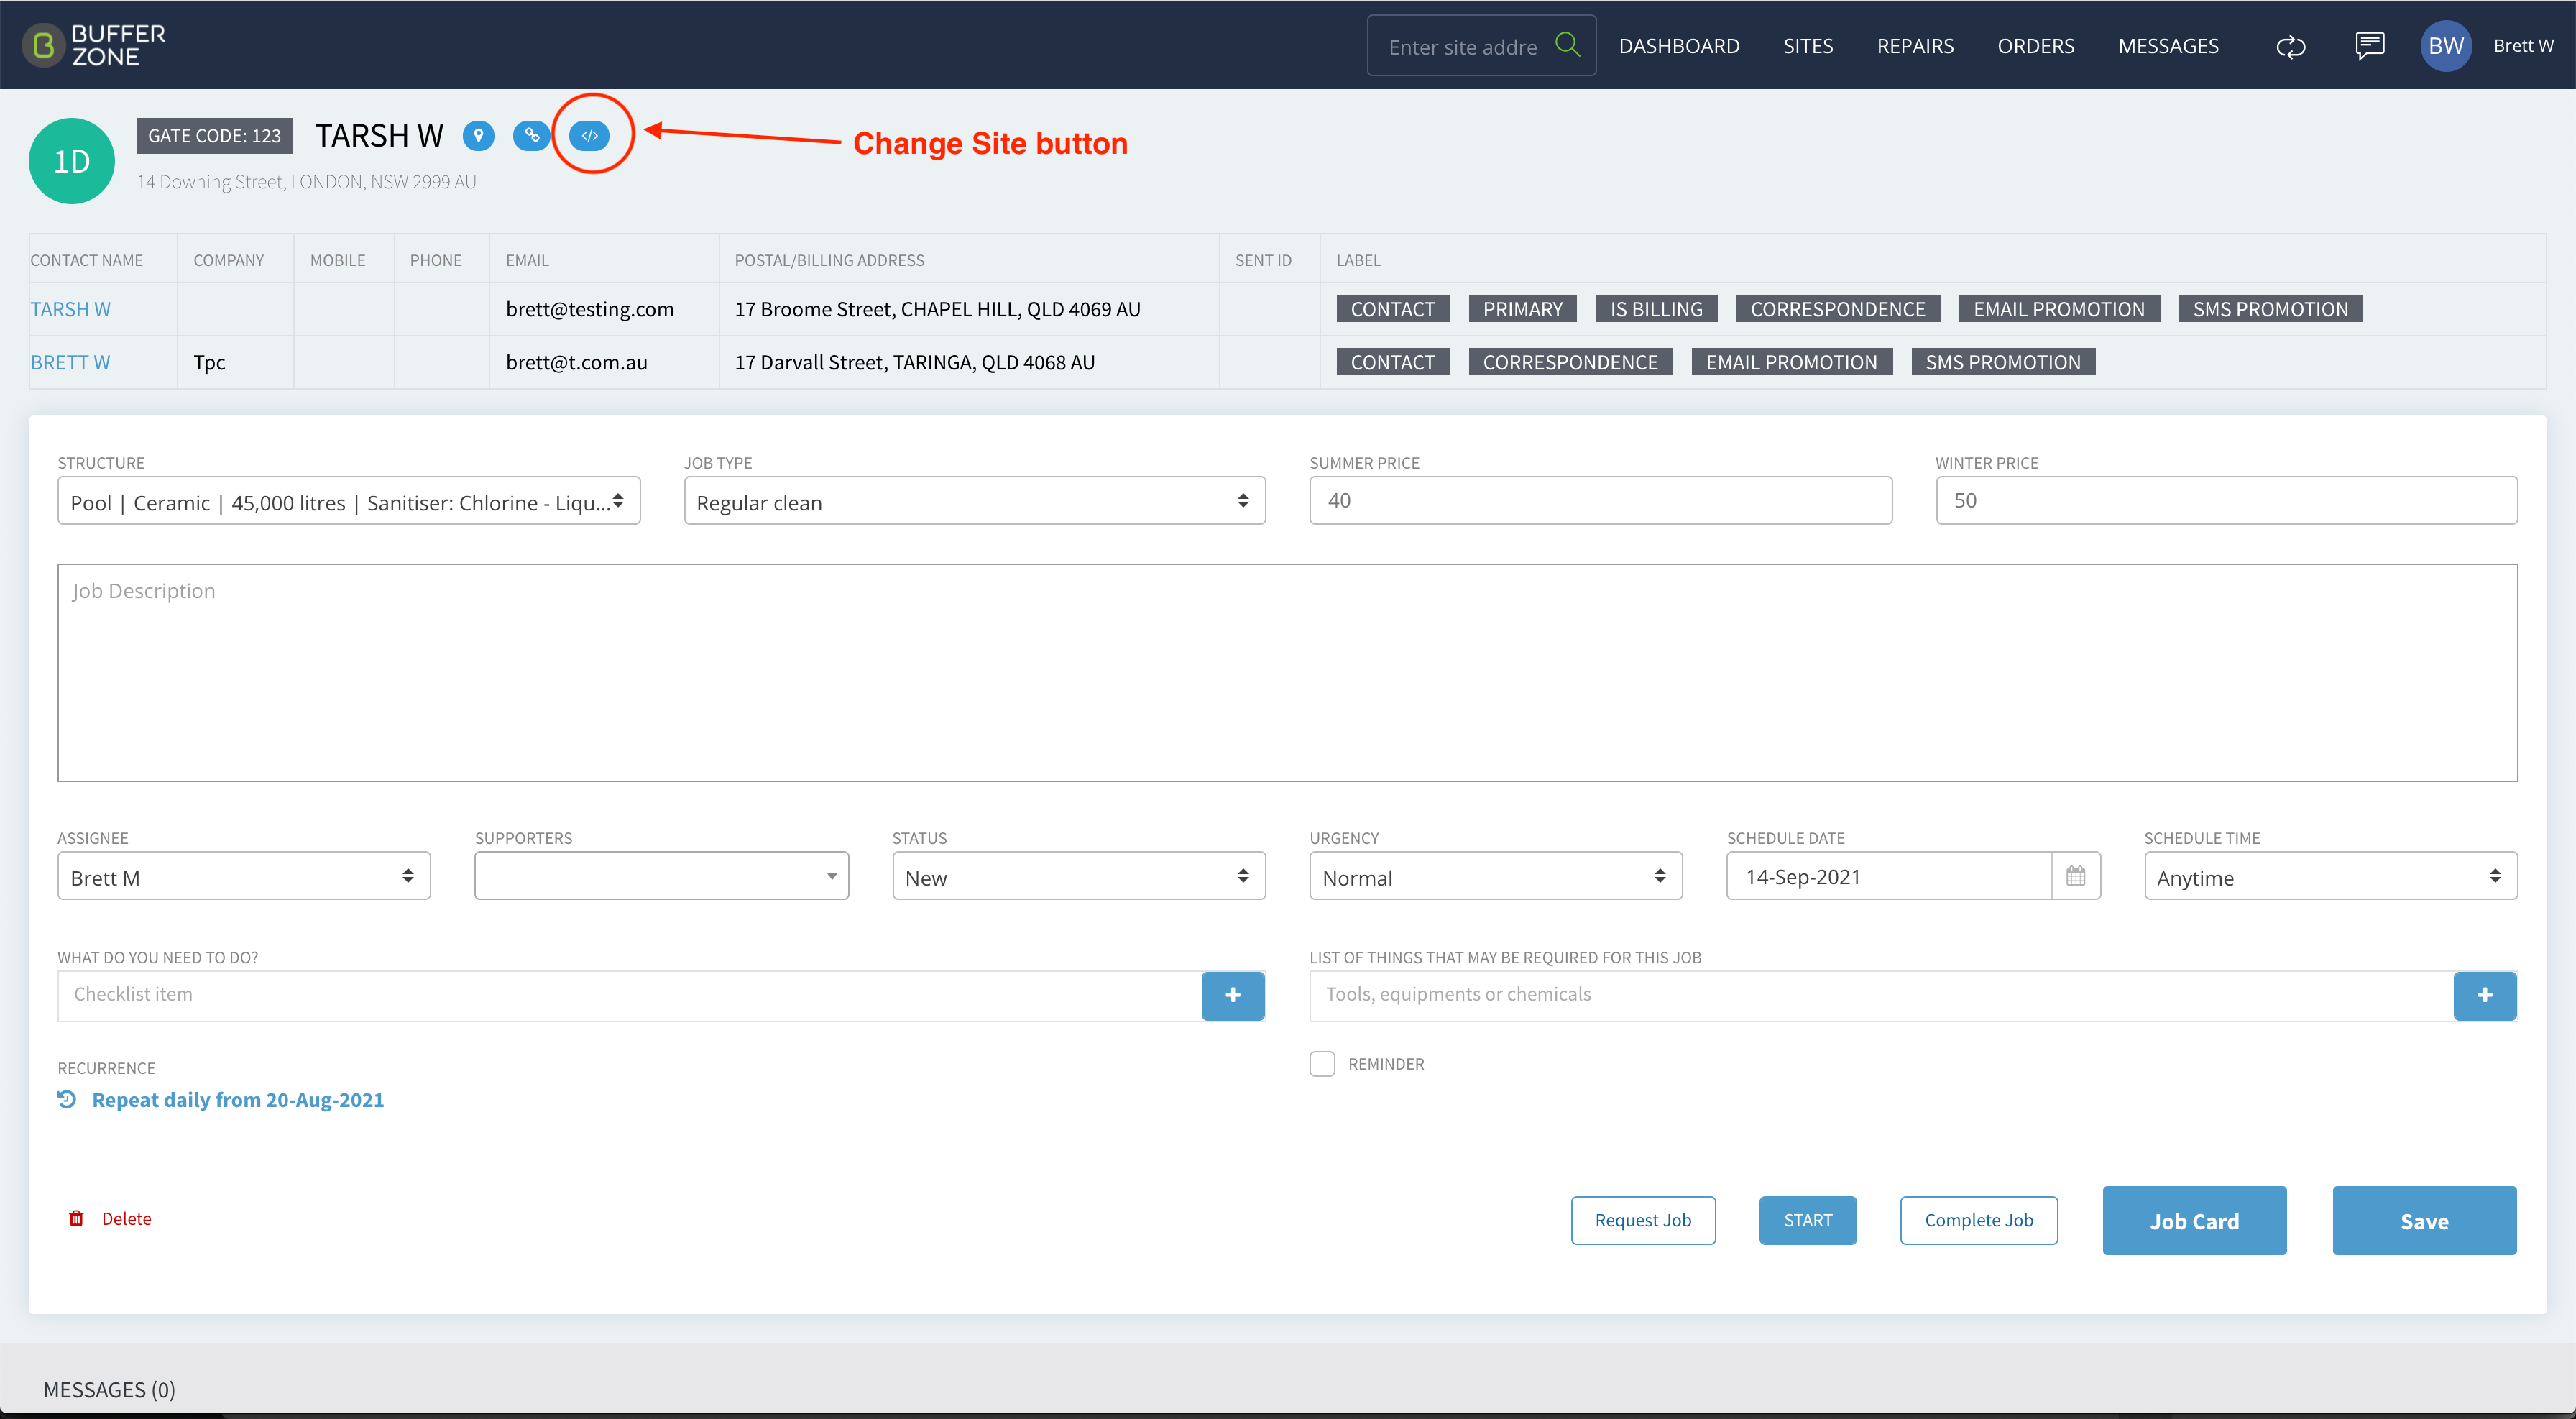This screenshot has height=1419, width=2576.
Task: Click the refresh sync icon in header
Action: click(x=2290, y=46)
